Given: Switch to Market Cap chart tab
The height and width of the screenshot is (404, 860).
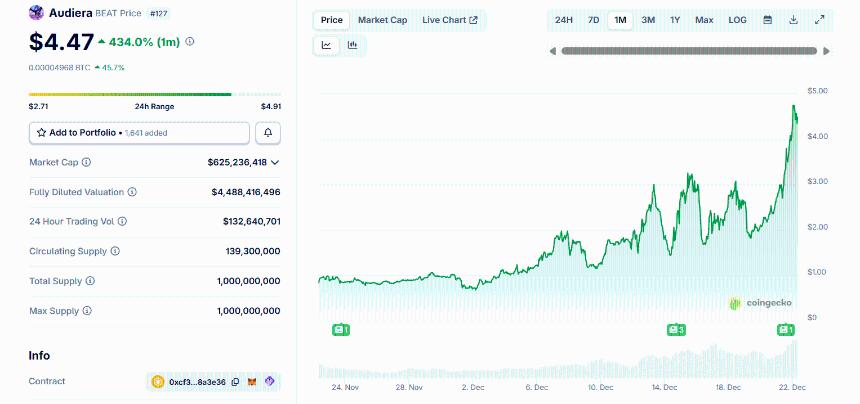Looking at the screenshot, I should coord(382,20).
